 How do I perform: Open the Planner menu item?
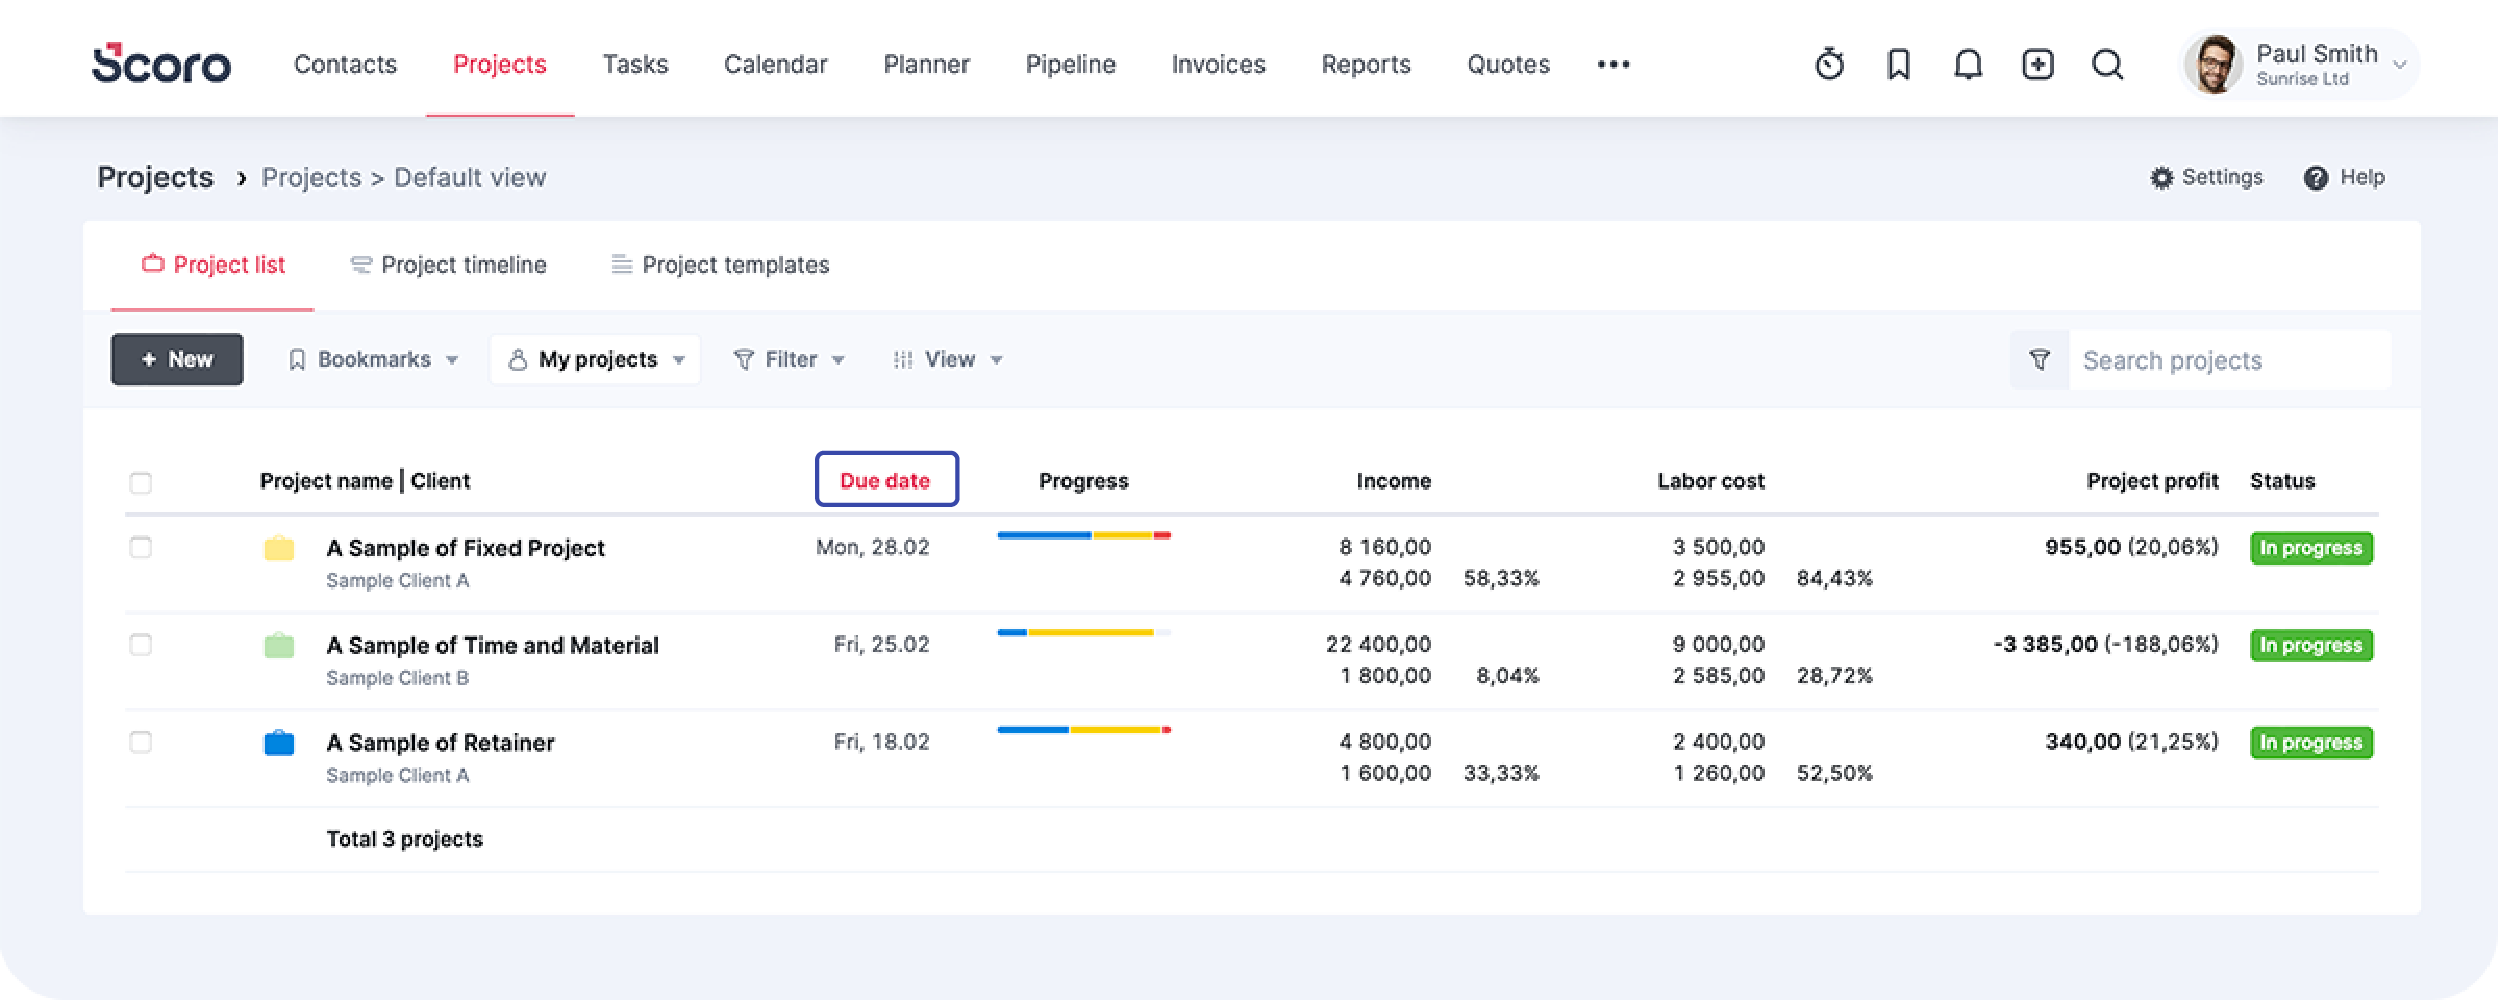click(926, 64)
